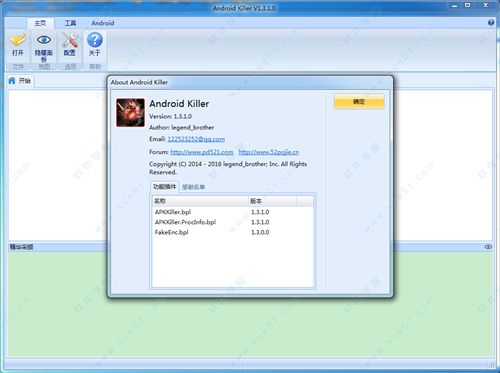500x373 pixels.
Task: Open the 122523252@qq.com email link
Action: point(196,139)
